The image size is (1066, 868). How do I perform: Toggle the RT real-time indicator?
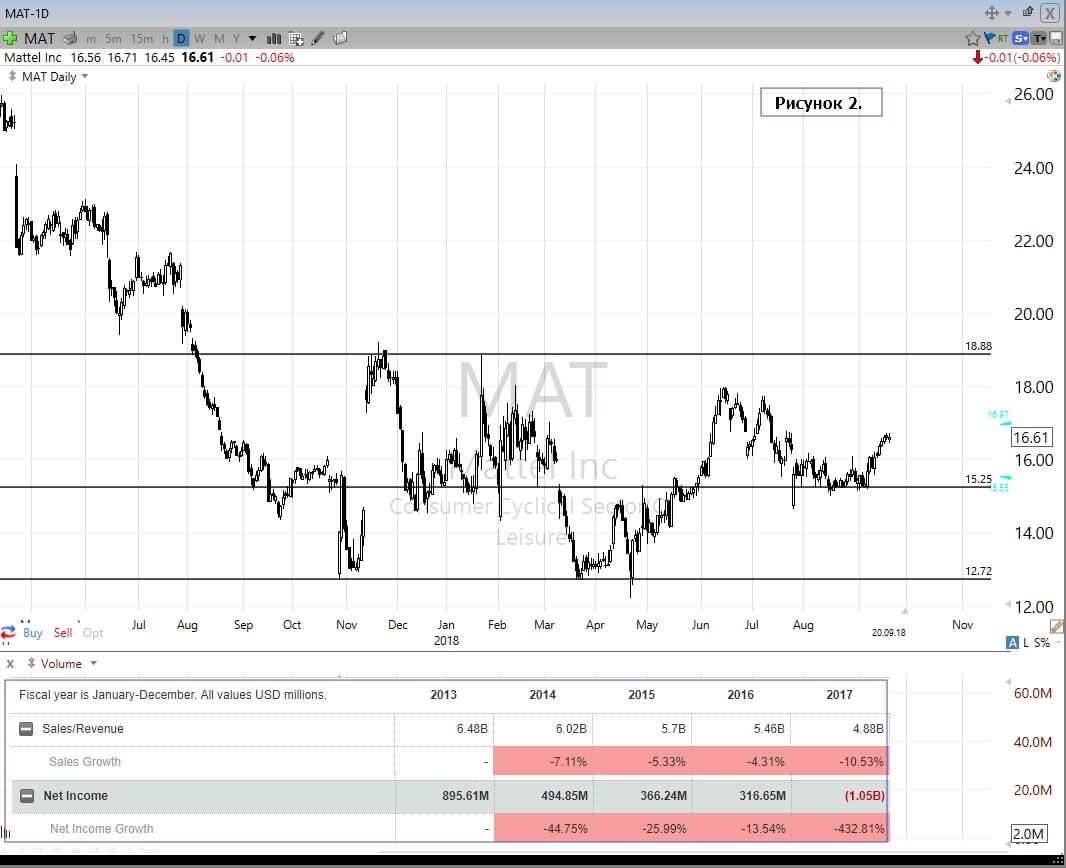click(x=1003, y=38)
